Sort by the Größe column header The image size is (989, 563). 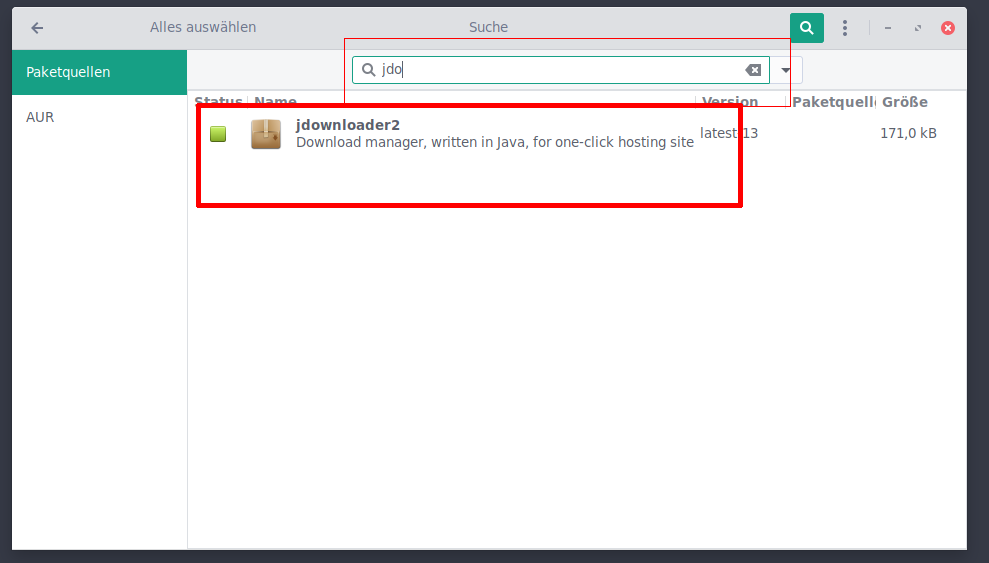905,102
